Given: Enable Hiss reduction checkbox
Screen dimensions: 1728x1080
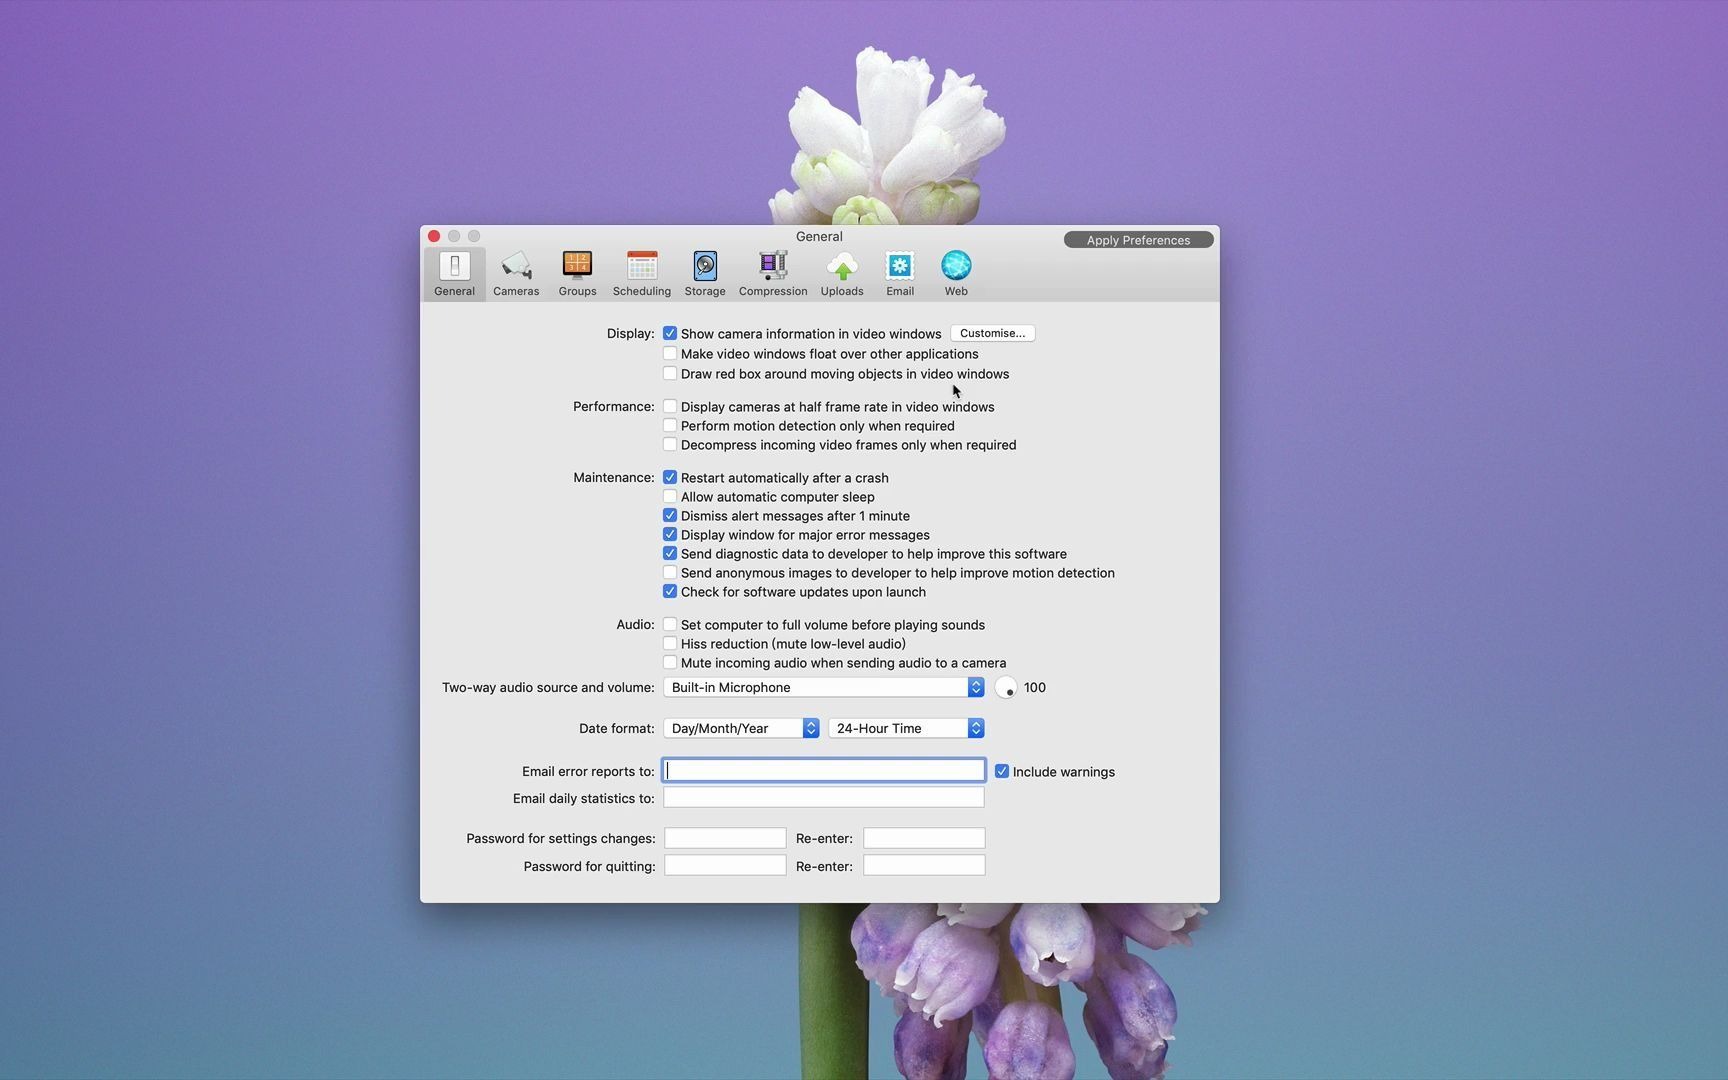Looking at the screenshot, I should click(670, 643).
